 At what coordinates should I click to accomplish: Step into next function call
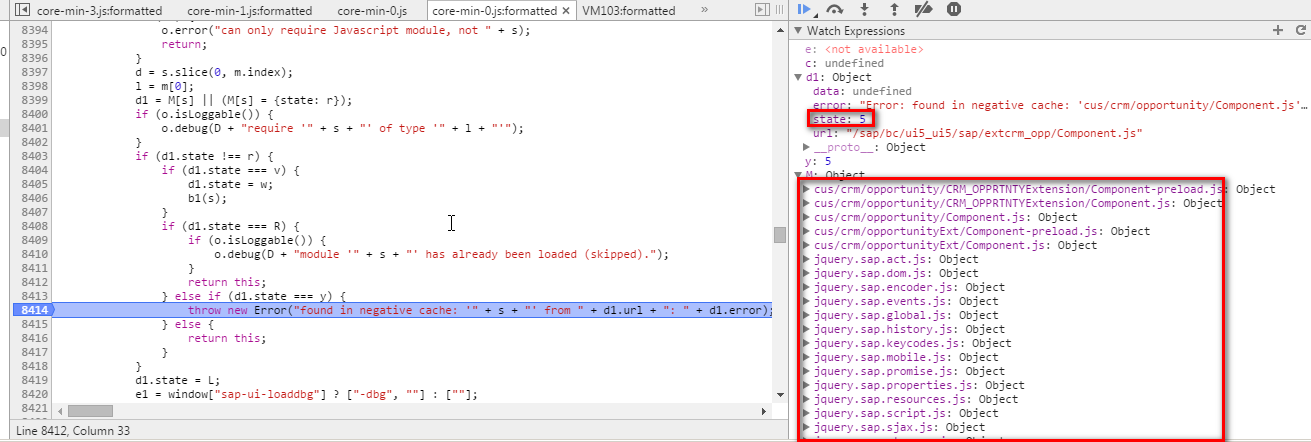[865, 9]
